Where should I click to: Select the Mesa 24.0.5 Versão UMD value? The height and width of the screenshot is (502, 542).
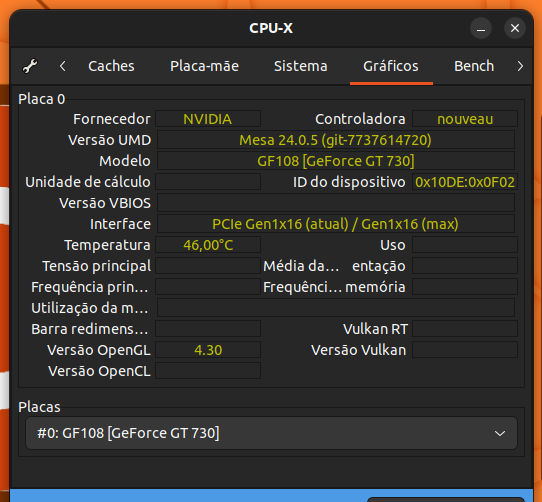[336, 140]
